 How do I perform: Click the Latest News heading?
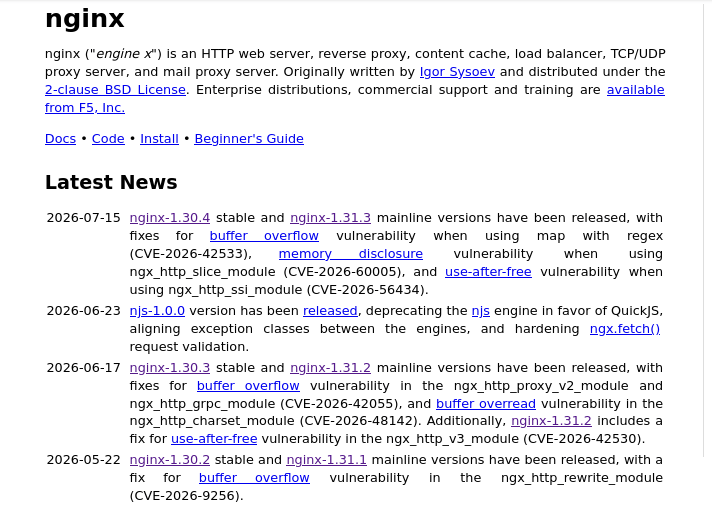(111, 182)
